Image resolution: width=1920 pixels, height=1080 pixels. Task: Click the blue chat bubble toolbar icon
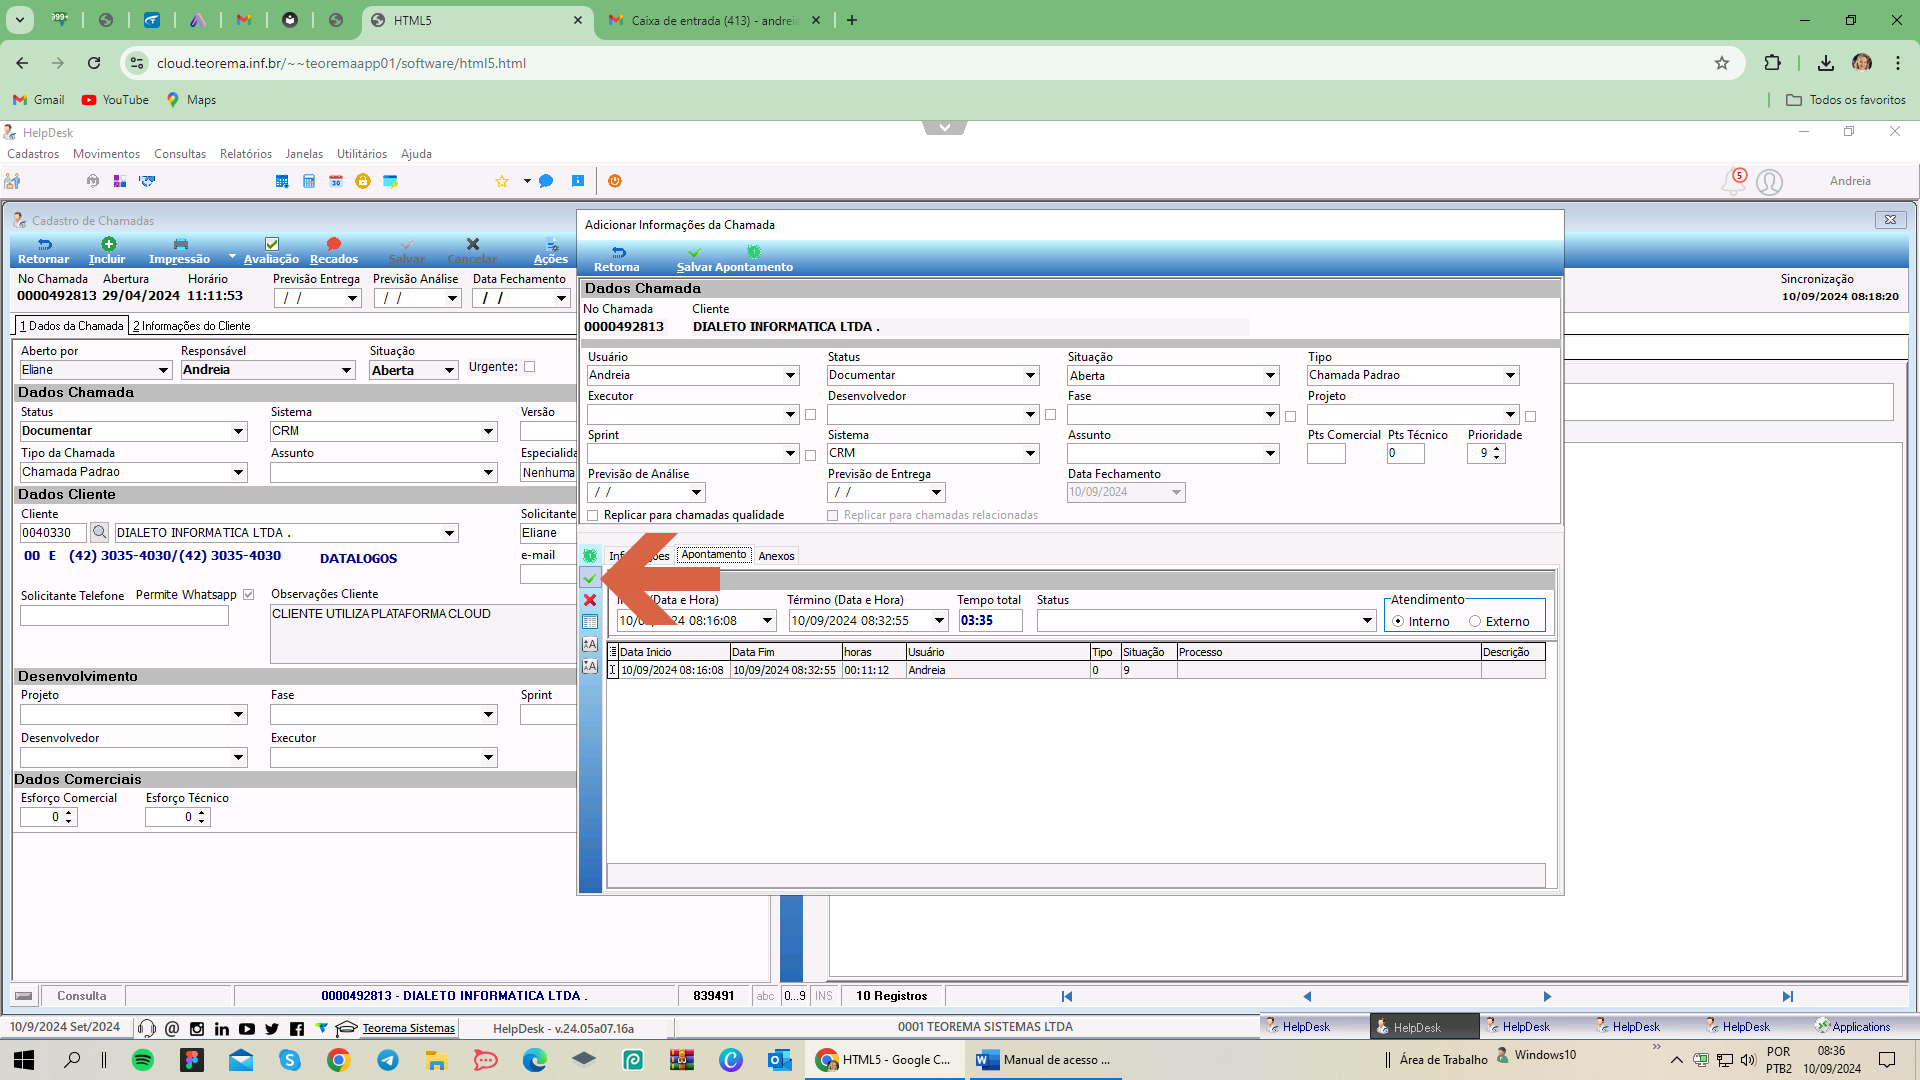pyautogui.click(x=546, y=181)
